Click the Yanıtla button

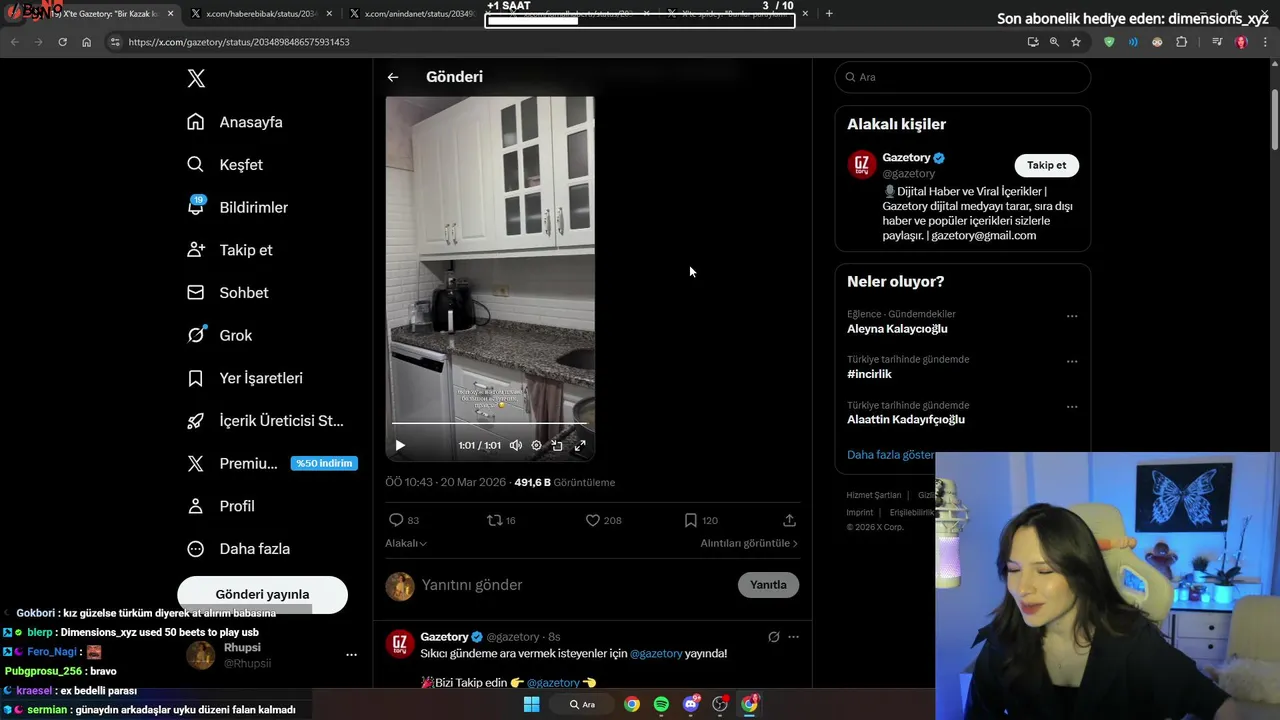768,585
